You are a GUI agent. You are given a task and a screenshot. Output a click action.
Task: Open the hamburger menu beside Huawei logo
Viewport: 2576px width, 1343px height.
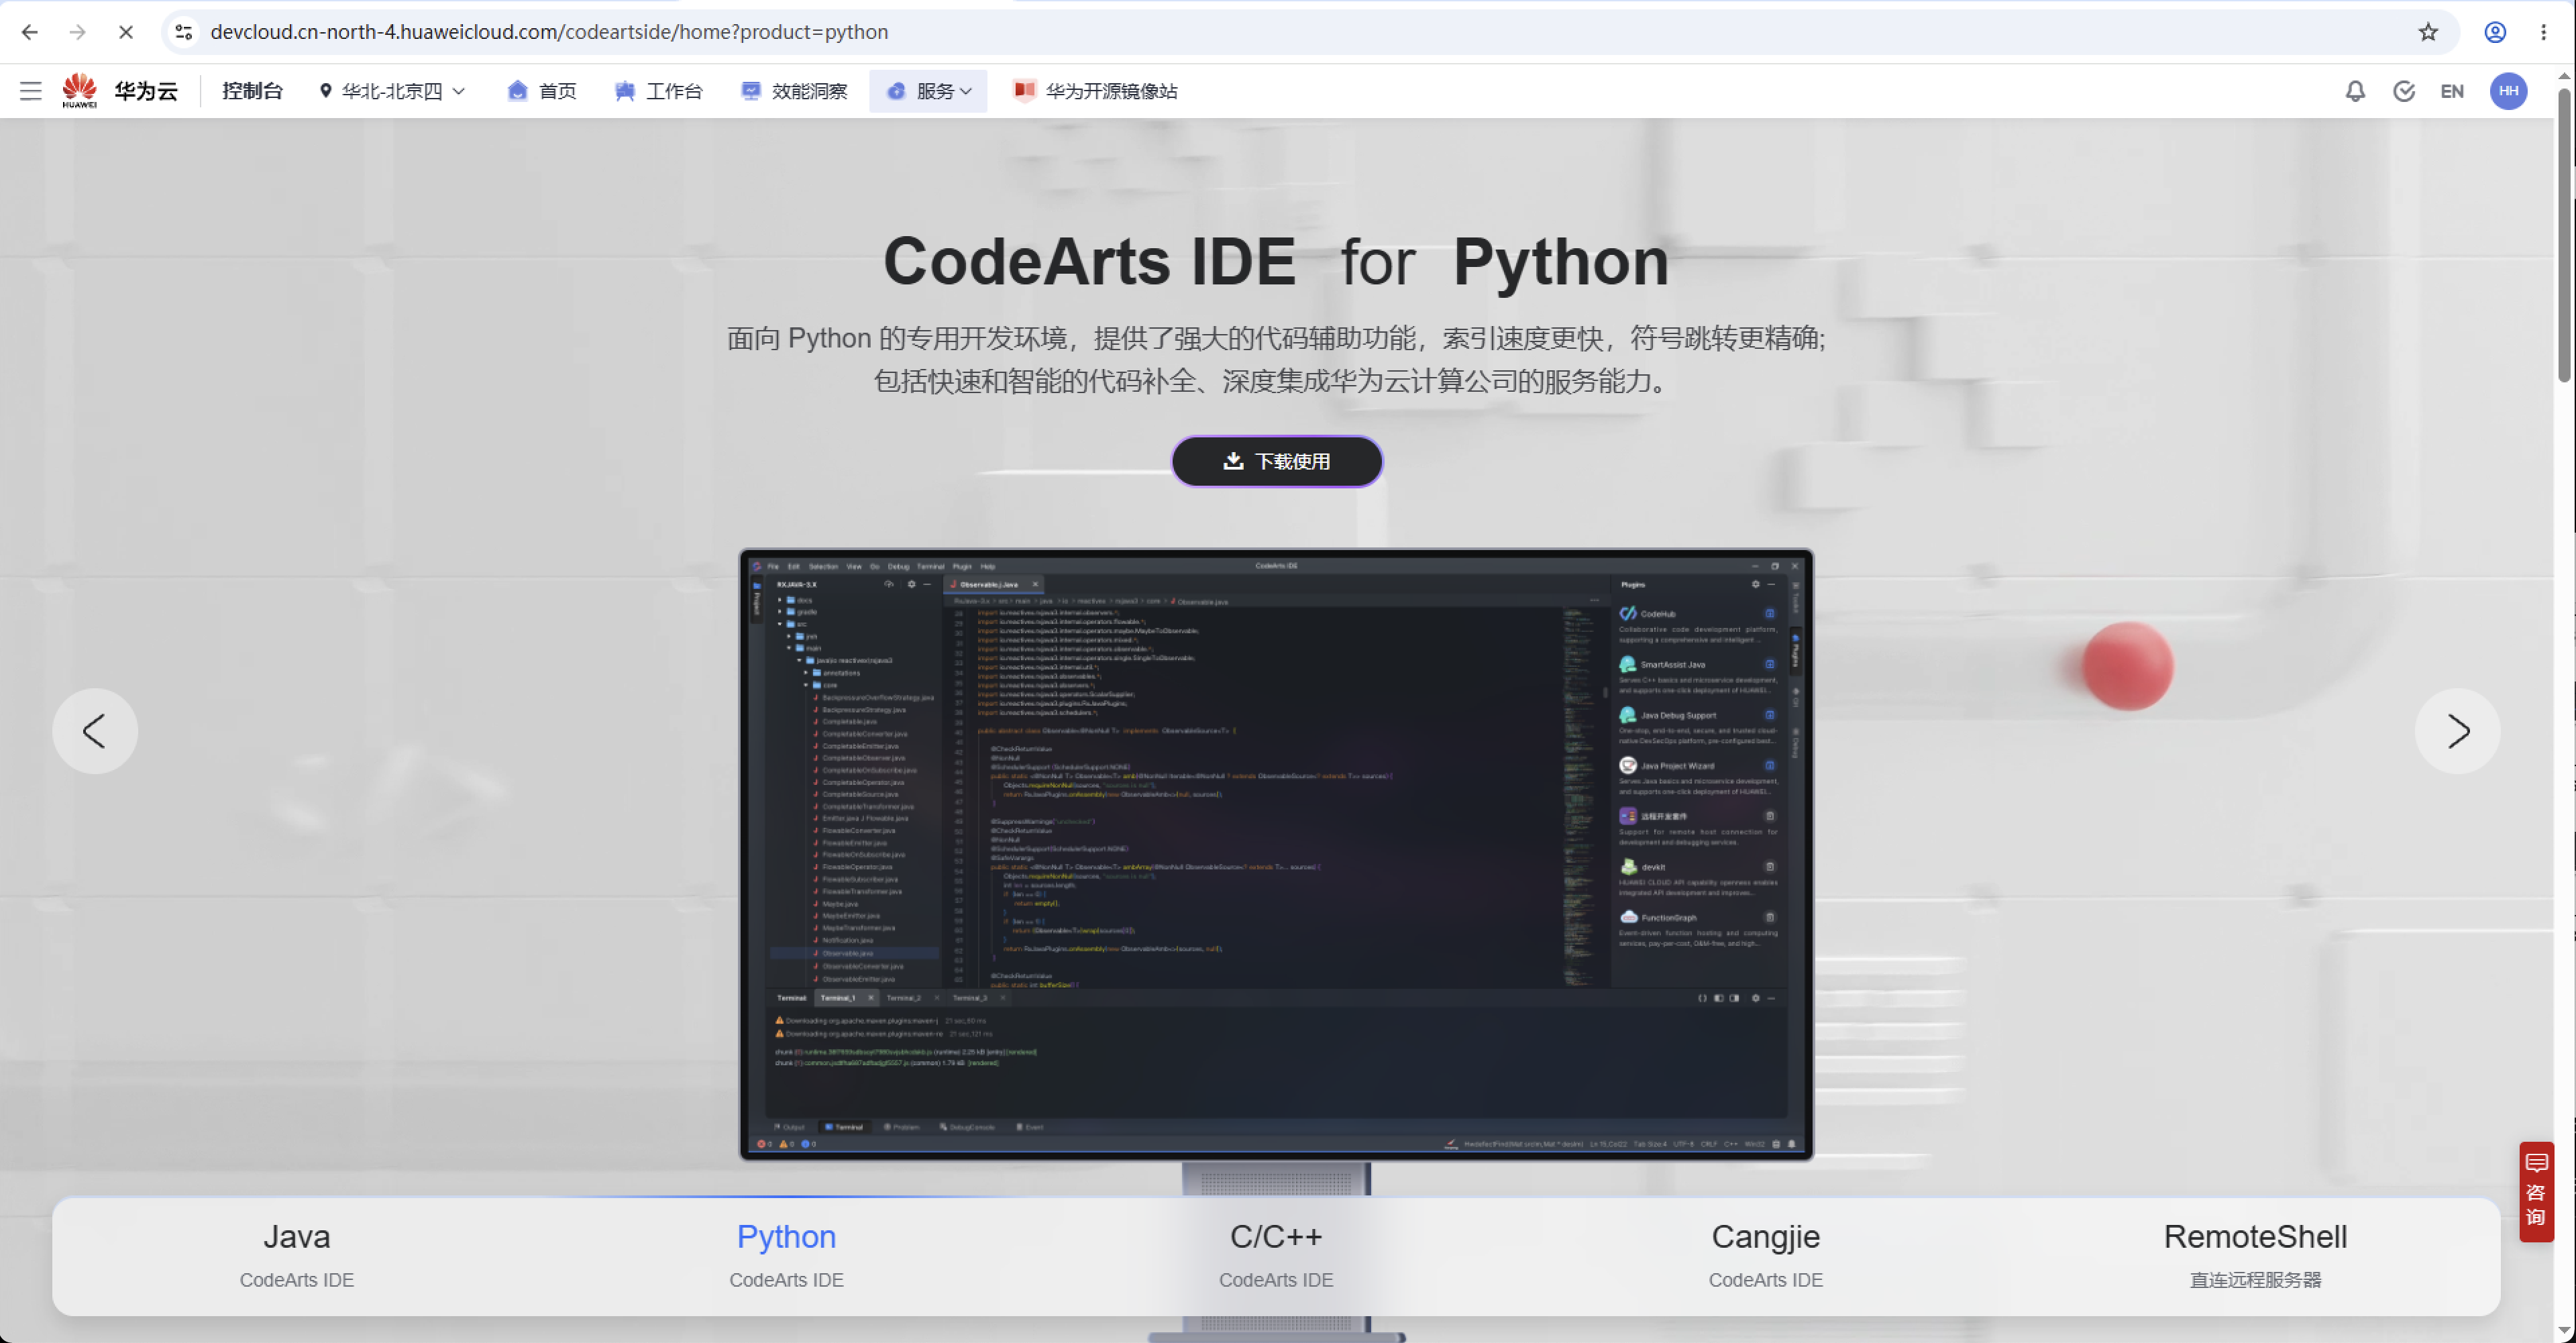tap(31, 91)
